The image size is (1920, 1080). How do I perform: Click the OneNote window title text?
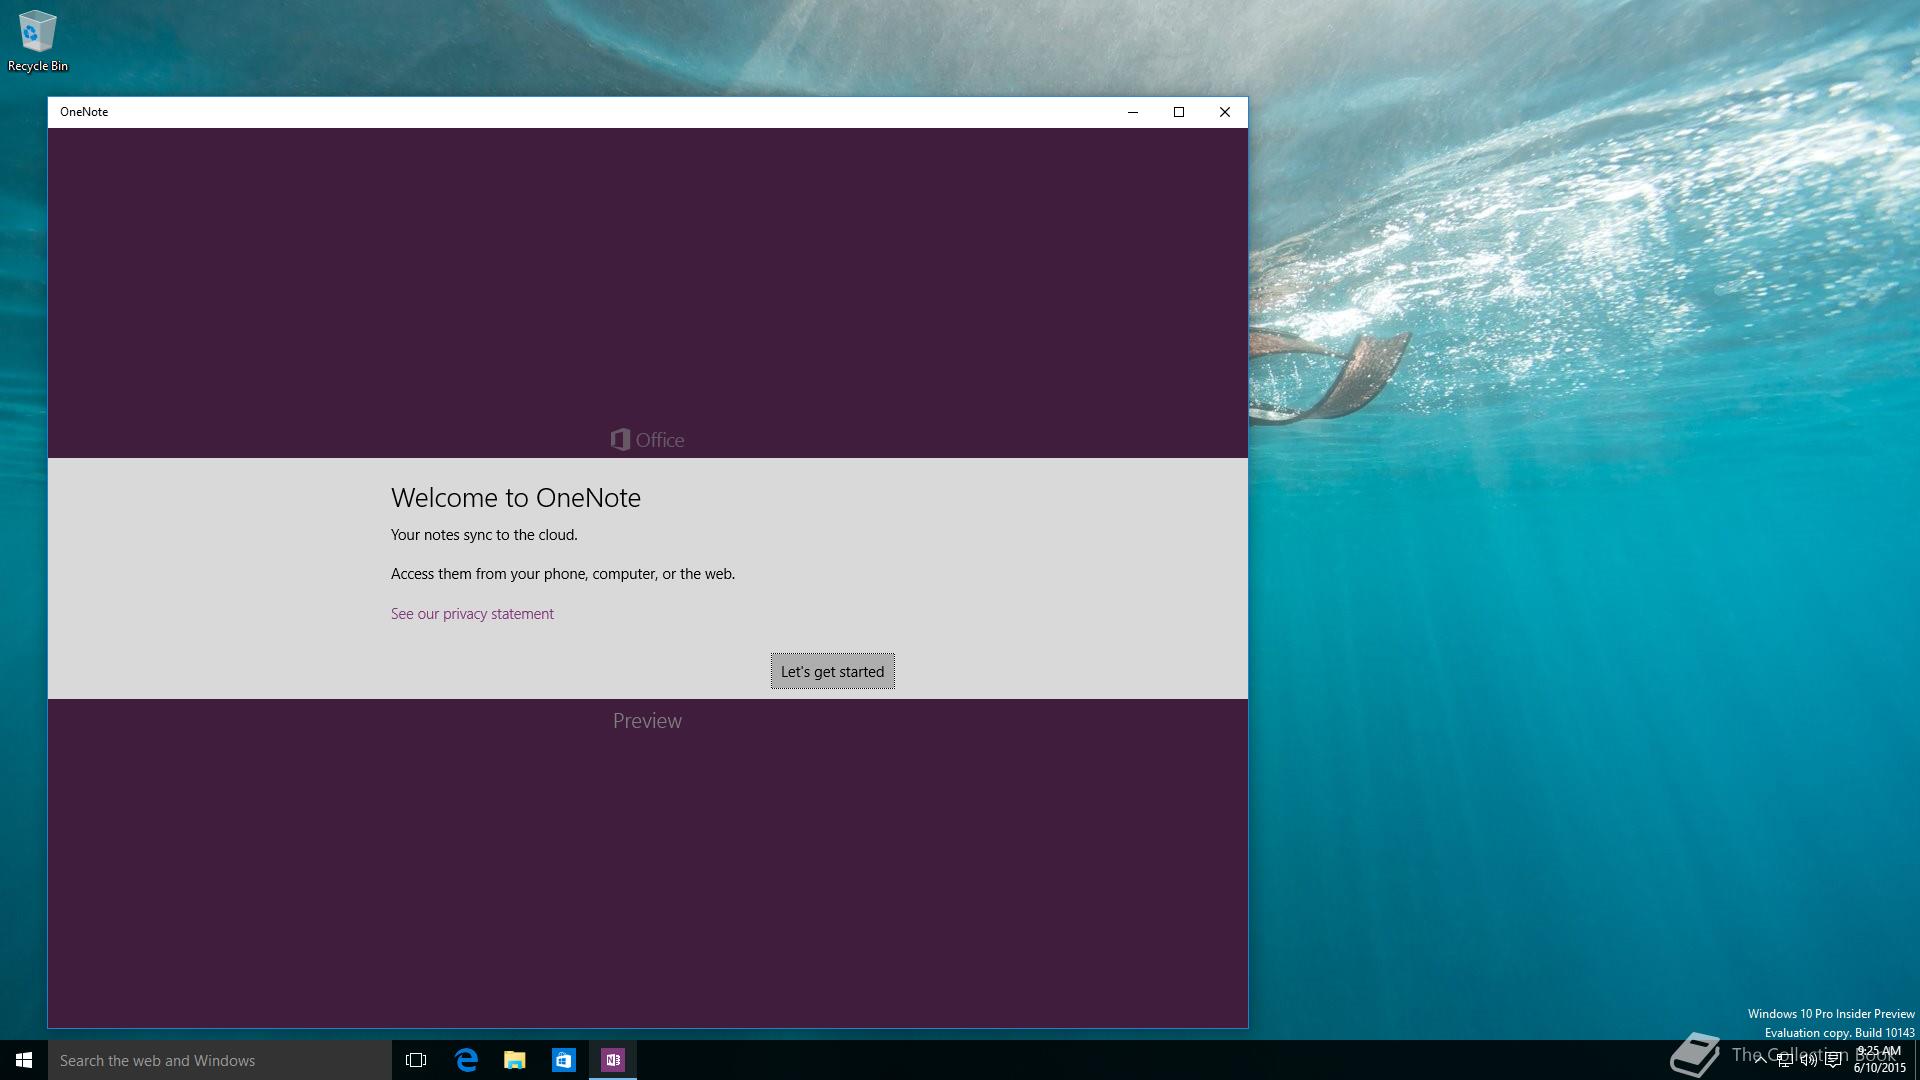pyautogui.click(x=84, y=112)
